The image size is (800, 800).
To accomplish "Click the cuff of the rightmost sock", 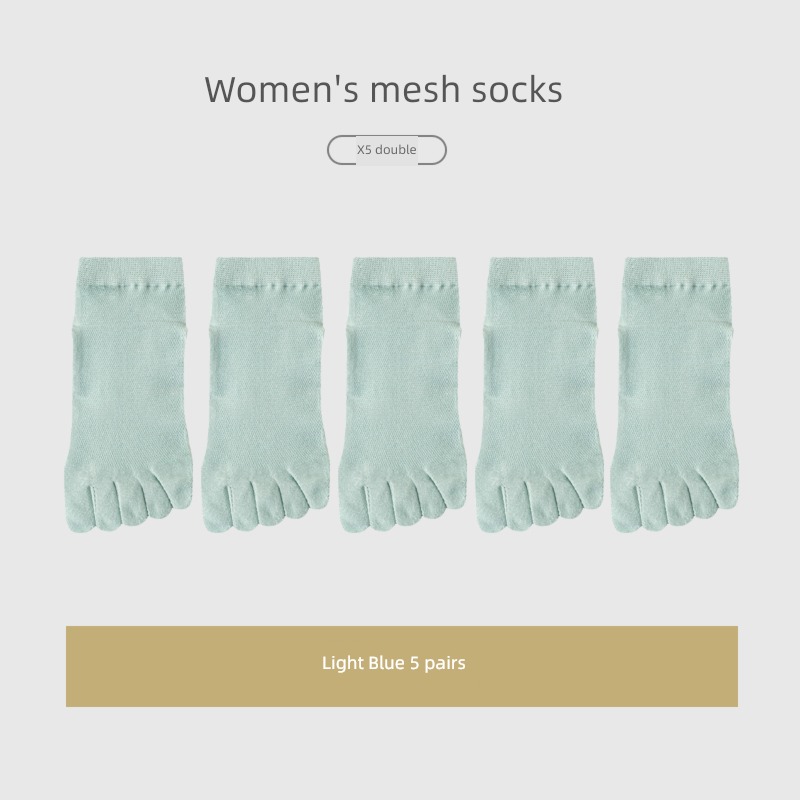I will tap(677, 271).
